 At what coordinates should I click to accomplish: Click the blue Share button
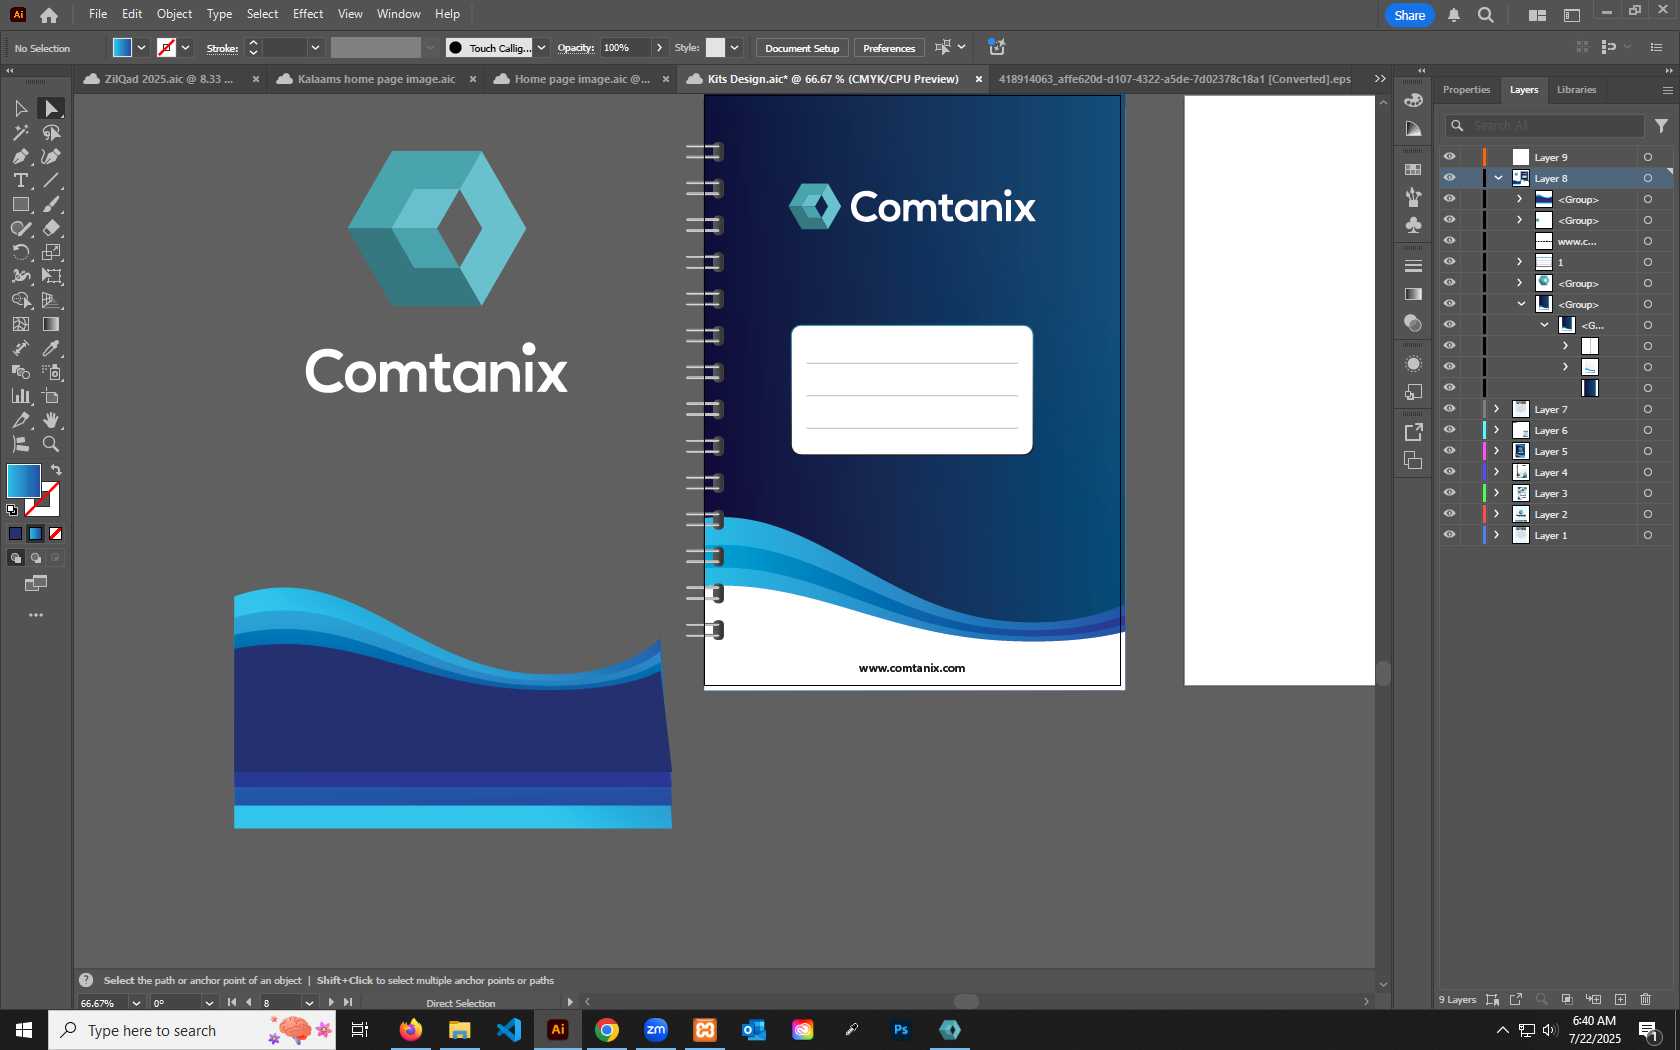(1409, 15)
